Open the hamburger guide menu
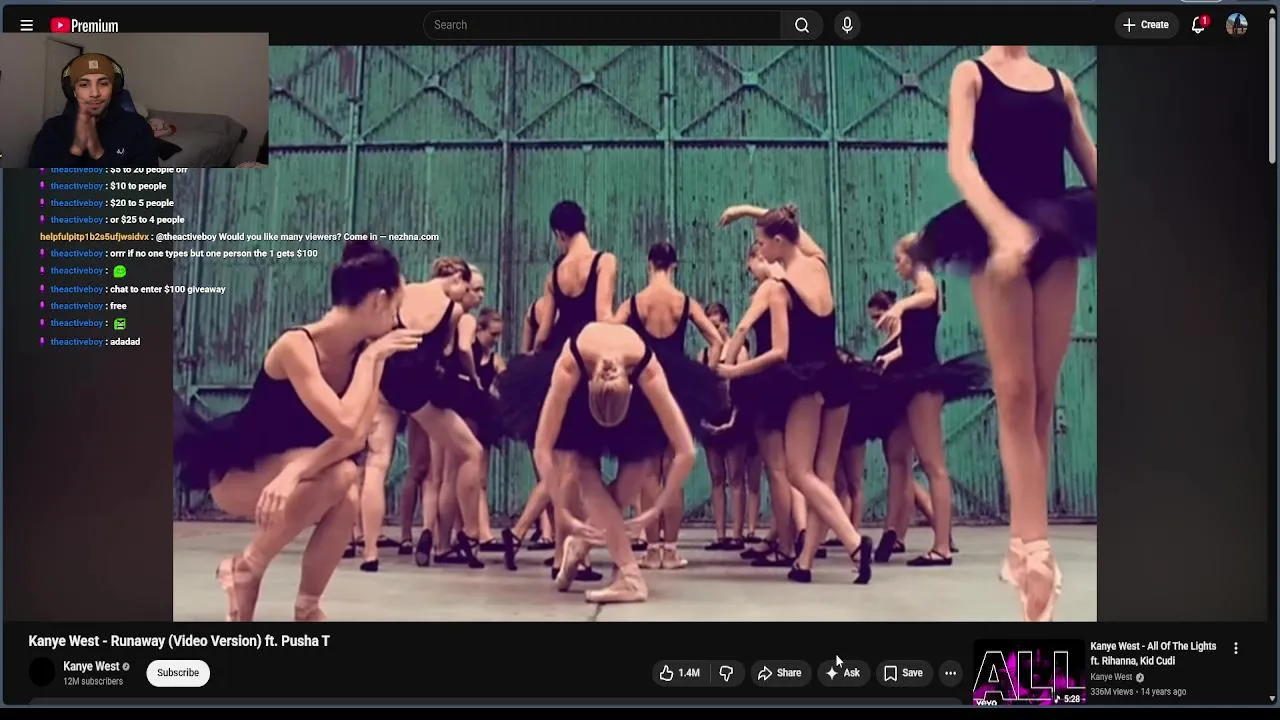 [x=27, y=25]
